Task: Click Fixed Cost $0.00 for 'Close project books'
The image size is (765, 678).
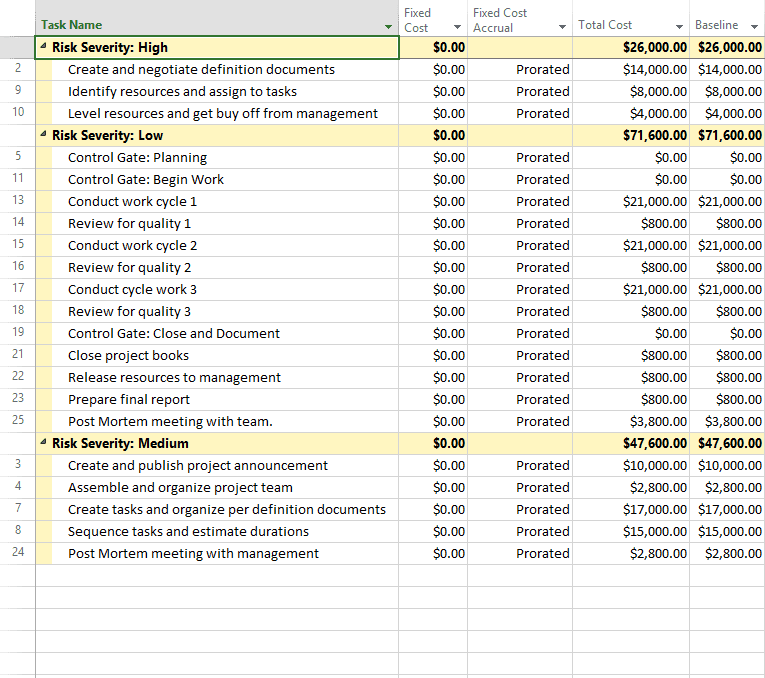Action: tap(449, 355)
